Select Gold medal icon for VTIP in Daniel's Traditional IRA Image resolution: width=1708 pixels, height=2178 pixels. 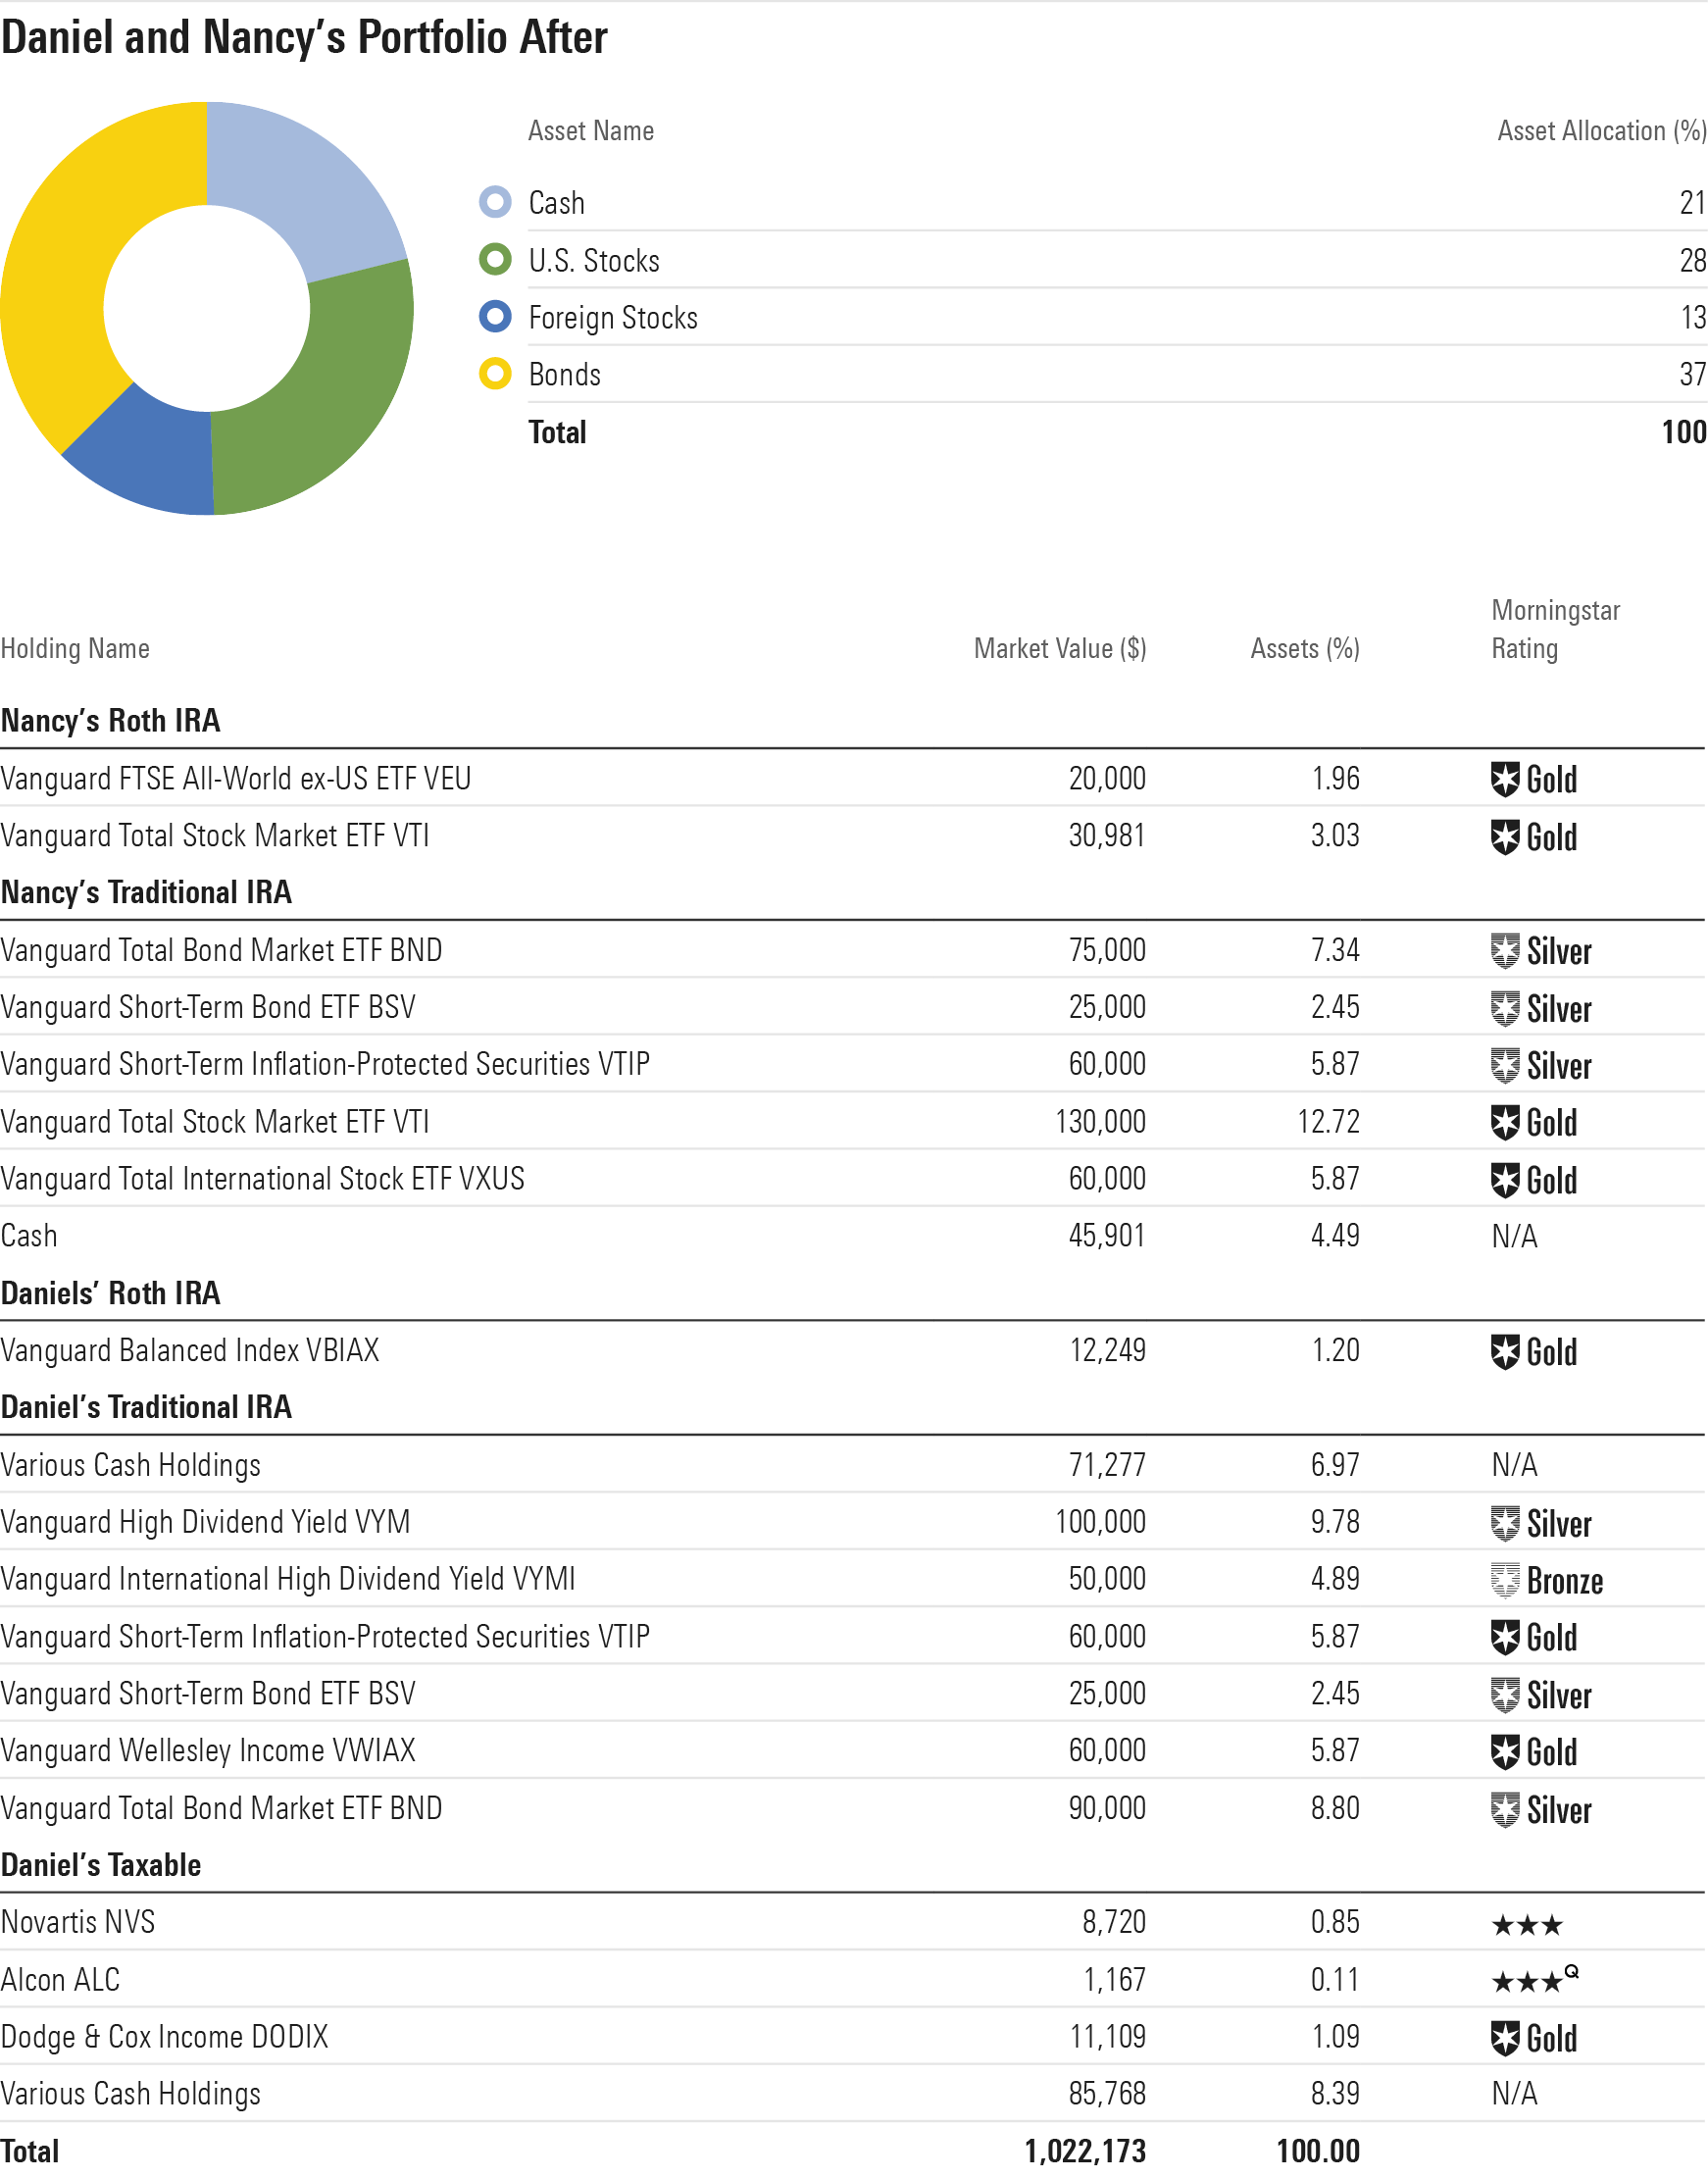pyautogui.click(x=1504, y=1638)
